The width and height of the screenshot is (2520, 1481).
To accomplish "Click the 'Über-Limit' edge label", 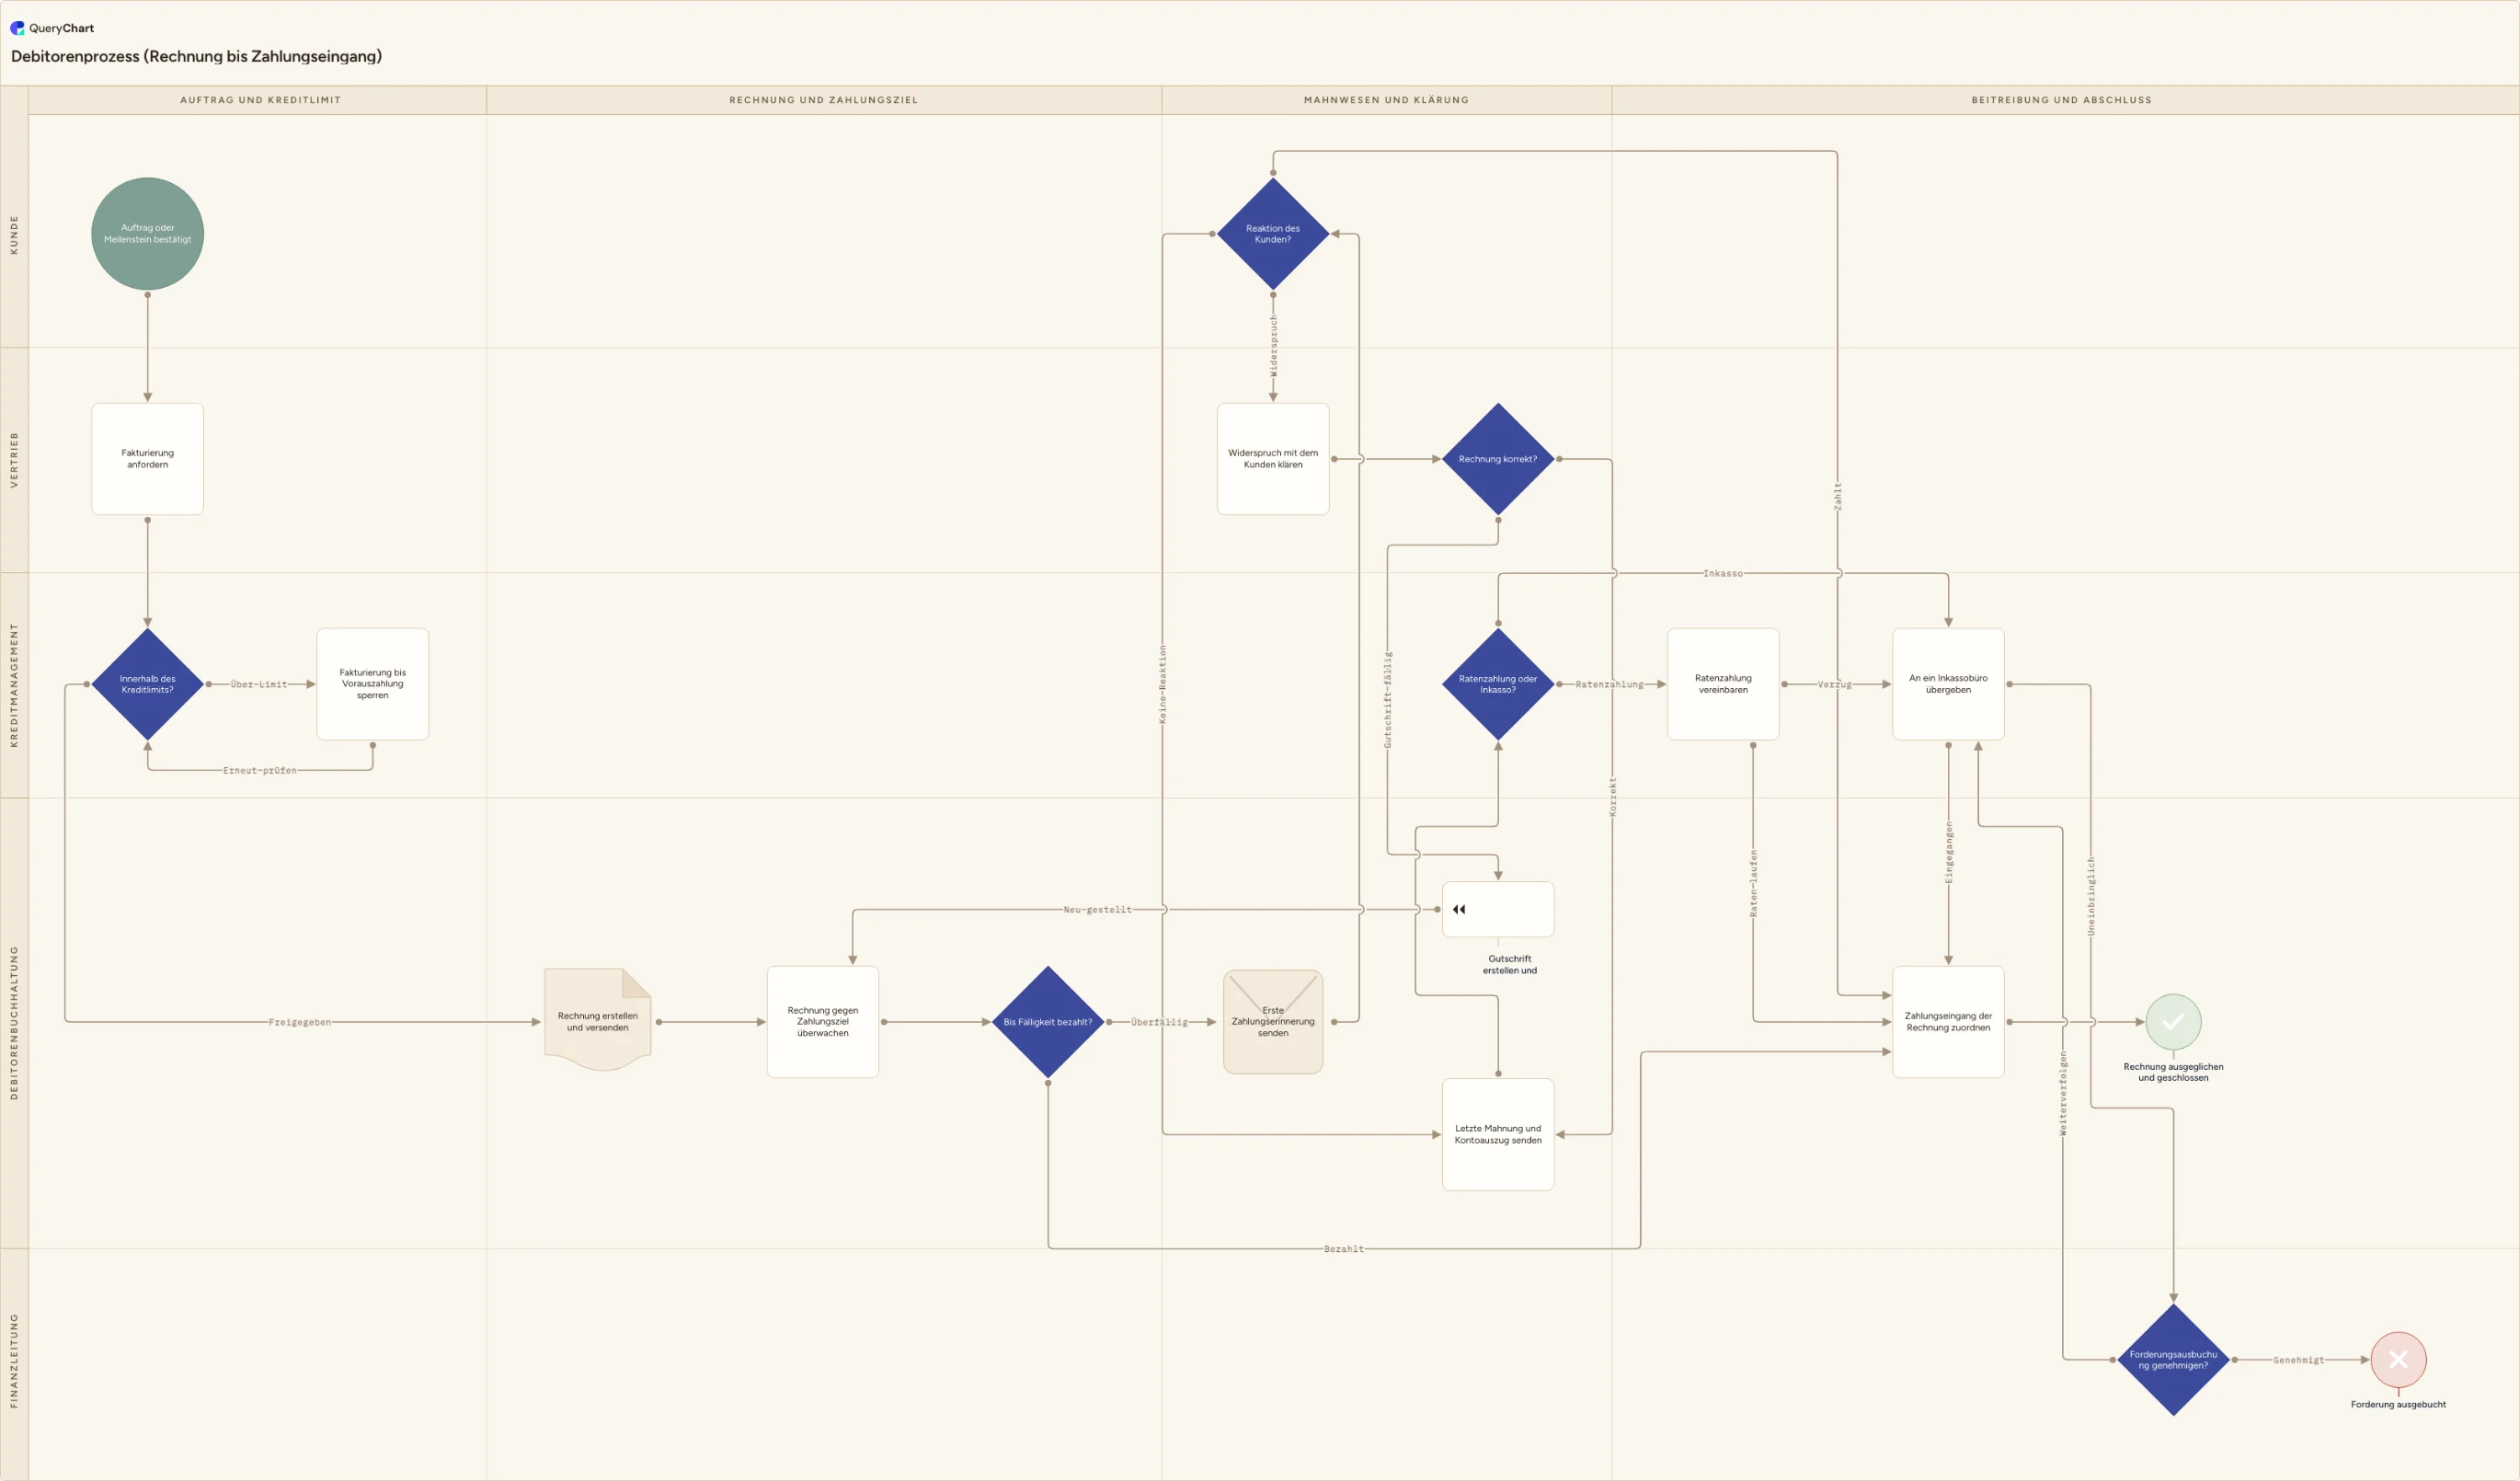I will click(x=258, y=684).
